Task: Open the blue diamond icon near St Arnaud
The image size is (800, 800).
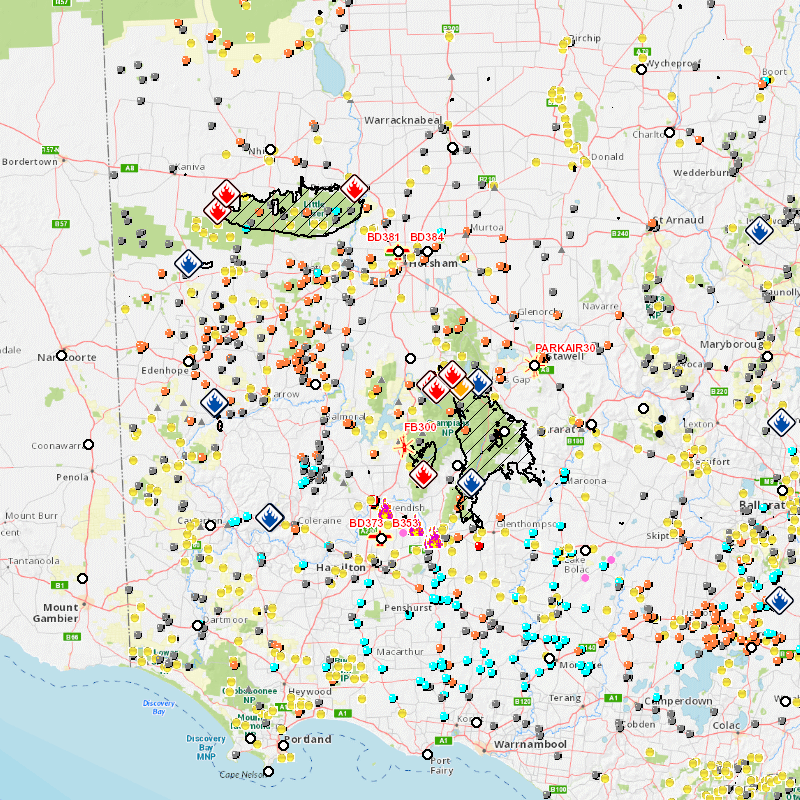Action: point(760,230)
